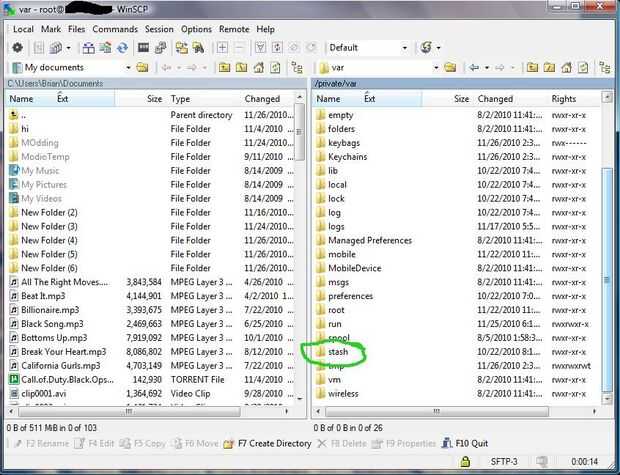Click the Open in PuTTY icon
Image resolution: width=620 pixels, height=475 pixels.
click(160, 48)
